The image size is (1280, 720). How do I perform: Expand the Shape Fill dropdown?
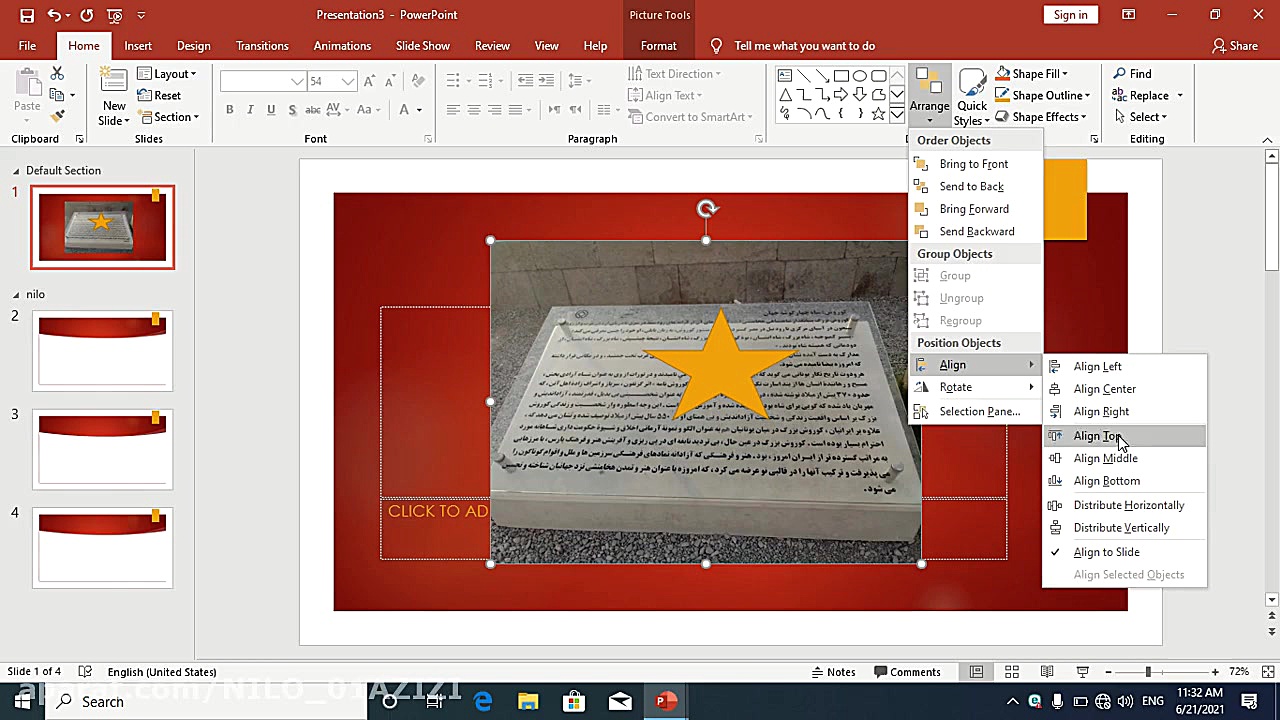pos(1064,74)
